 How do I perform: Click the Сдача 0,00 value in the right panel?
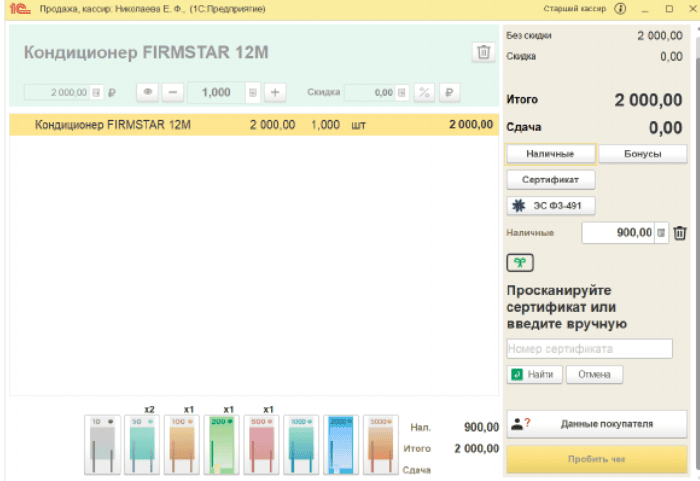(x=666, y=128)
